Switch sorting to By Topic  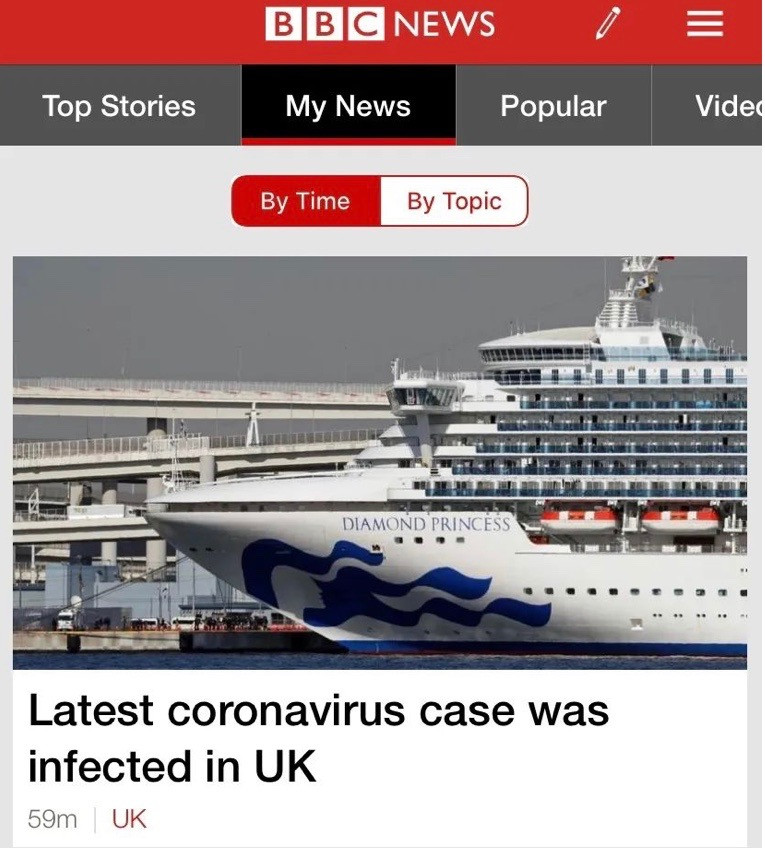coord(454,201)
